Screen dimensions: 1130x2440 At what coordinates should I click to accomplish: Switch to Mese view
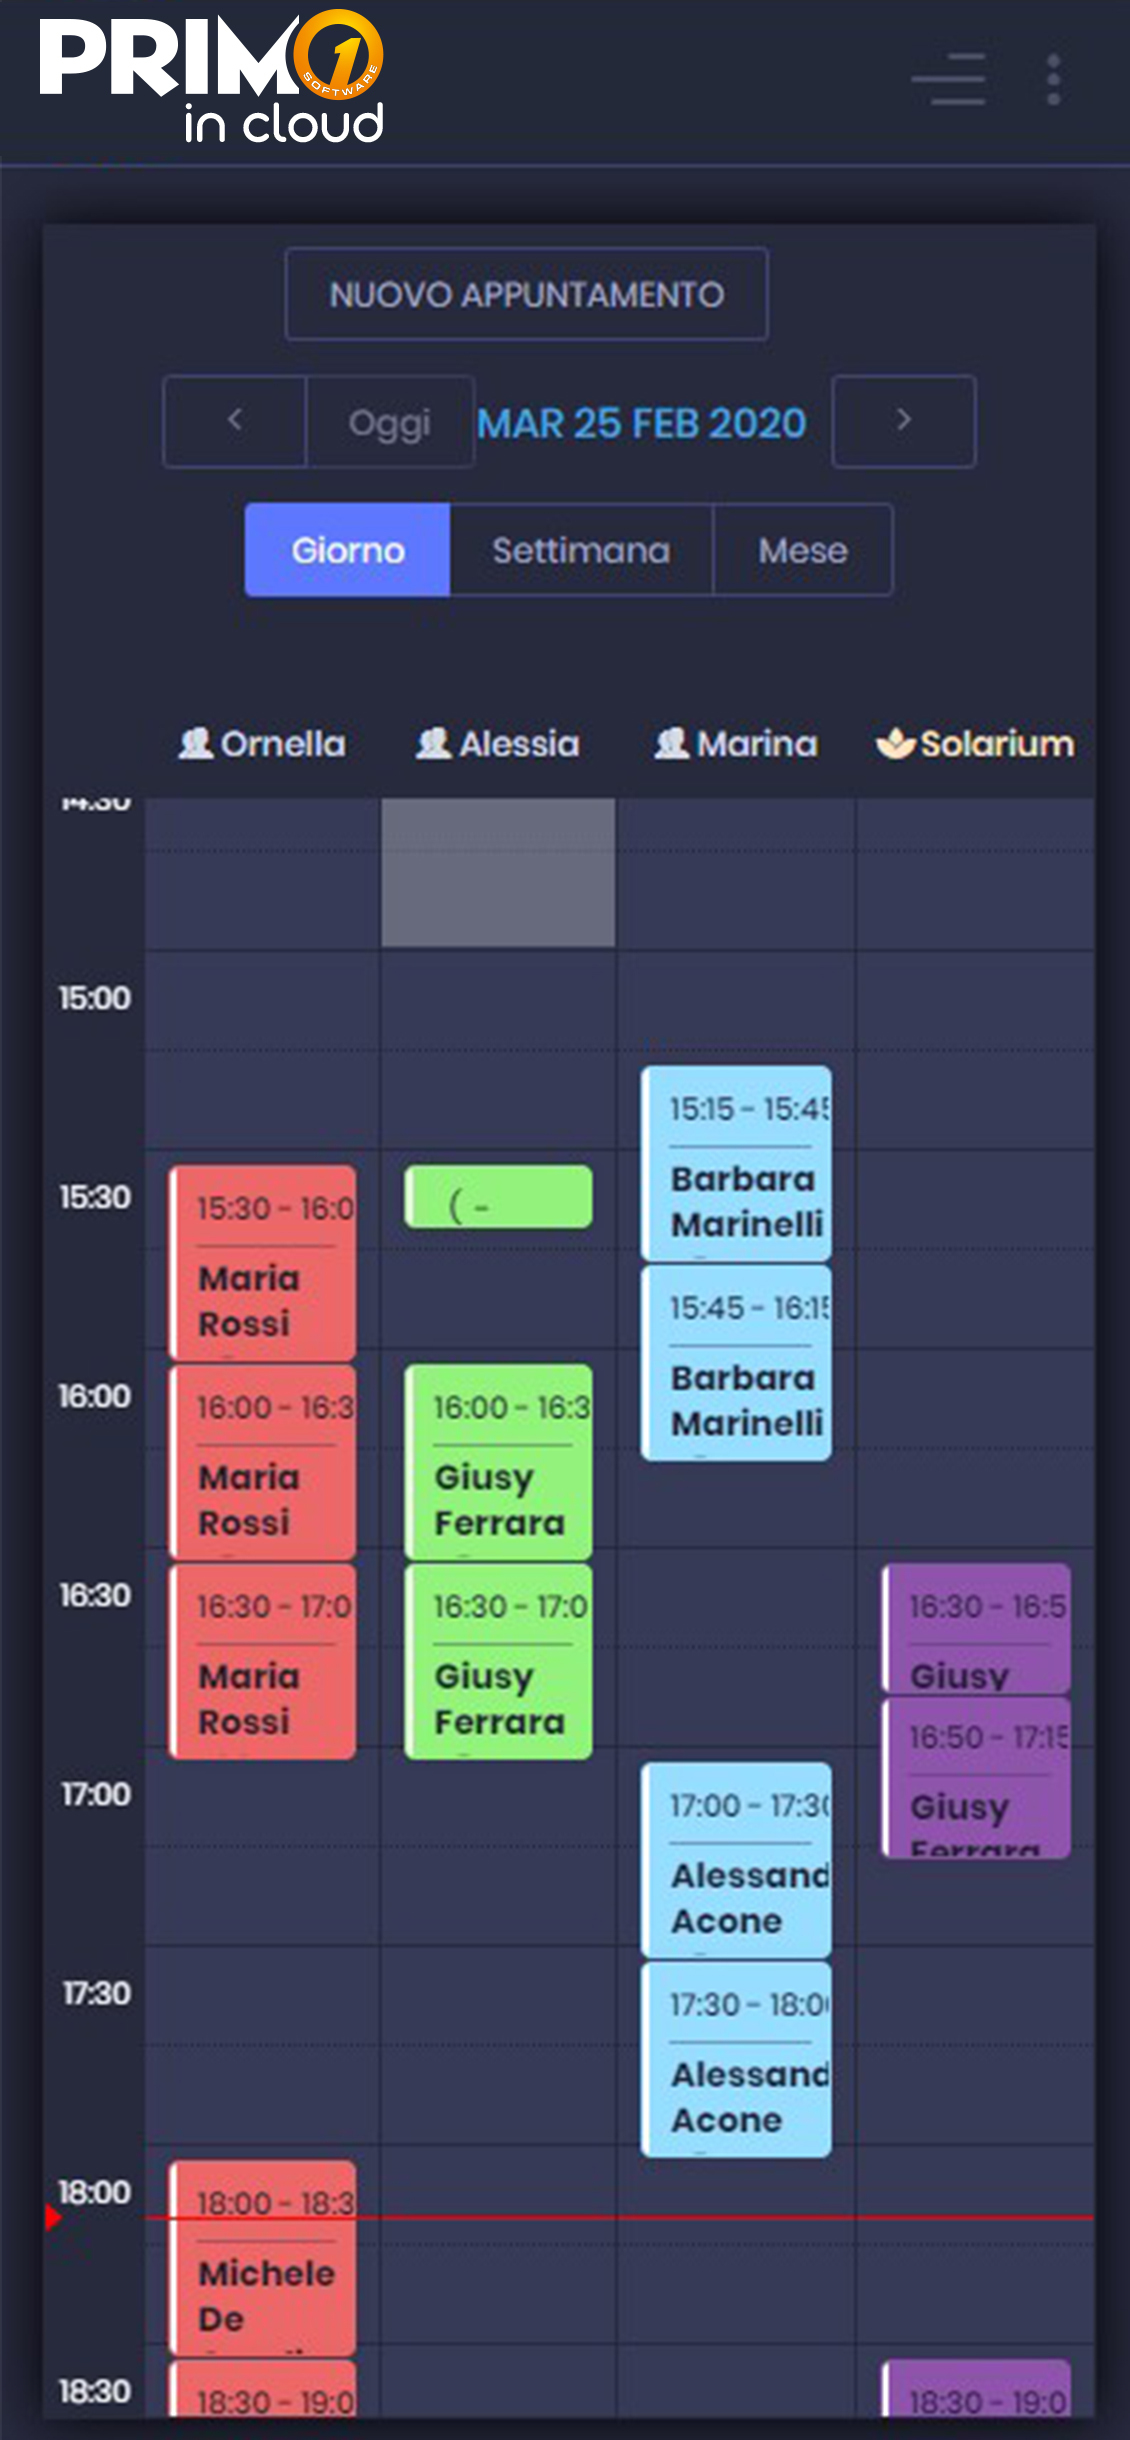pyautogui.click(x=803, y=550)
